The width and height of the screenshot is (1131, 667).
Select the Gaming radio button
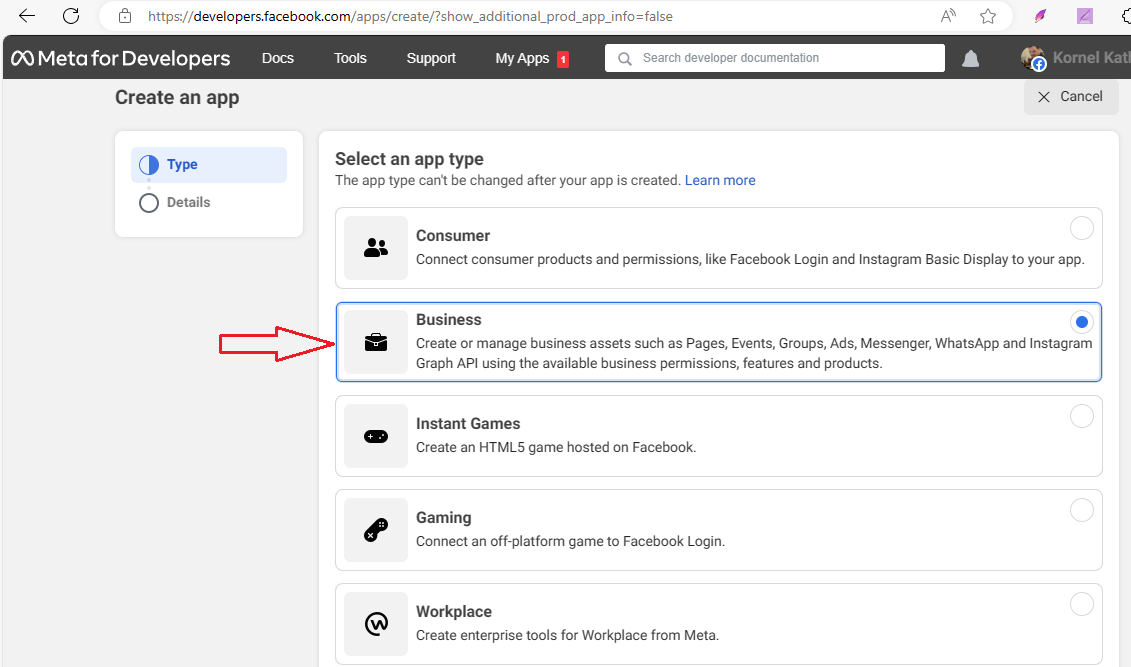pyautogui.click(x=1081, y=511)
